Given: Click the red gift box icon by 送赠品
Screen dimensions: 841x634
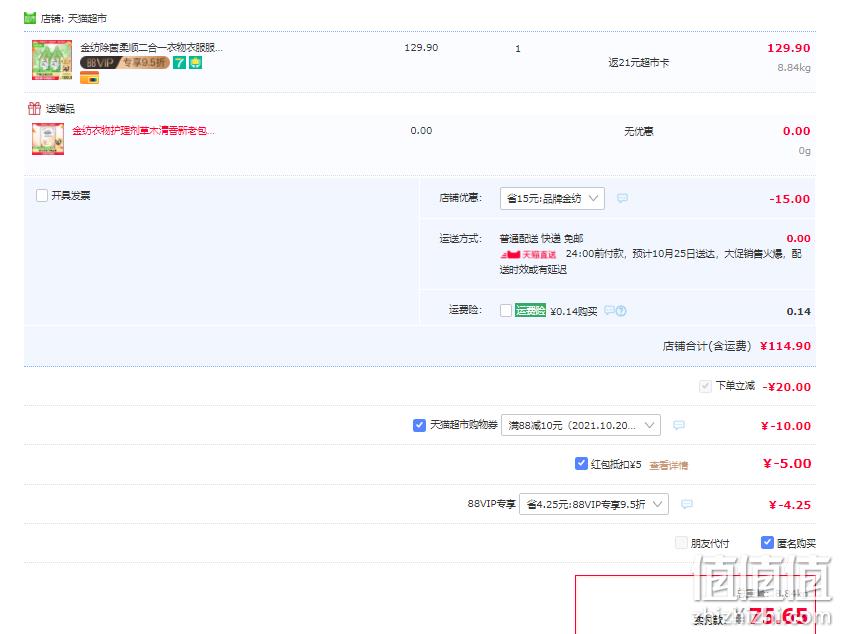Looking at the screenshot, I should [x=34, y=109].
